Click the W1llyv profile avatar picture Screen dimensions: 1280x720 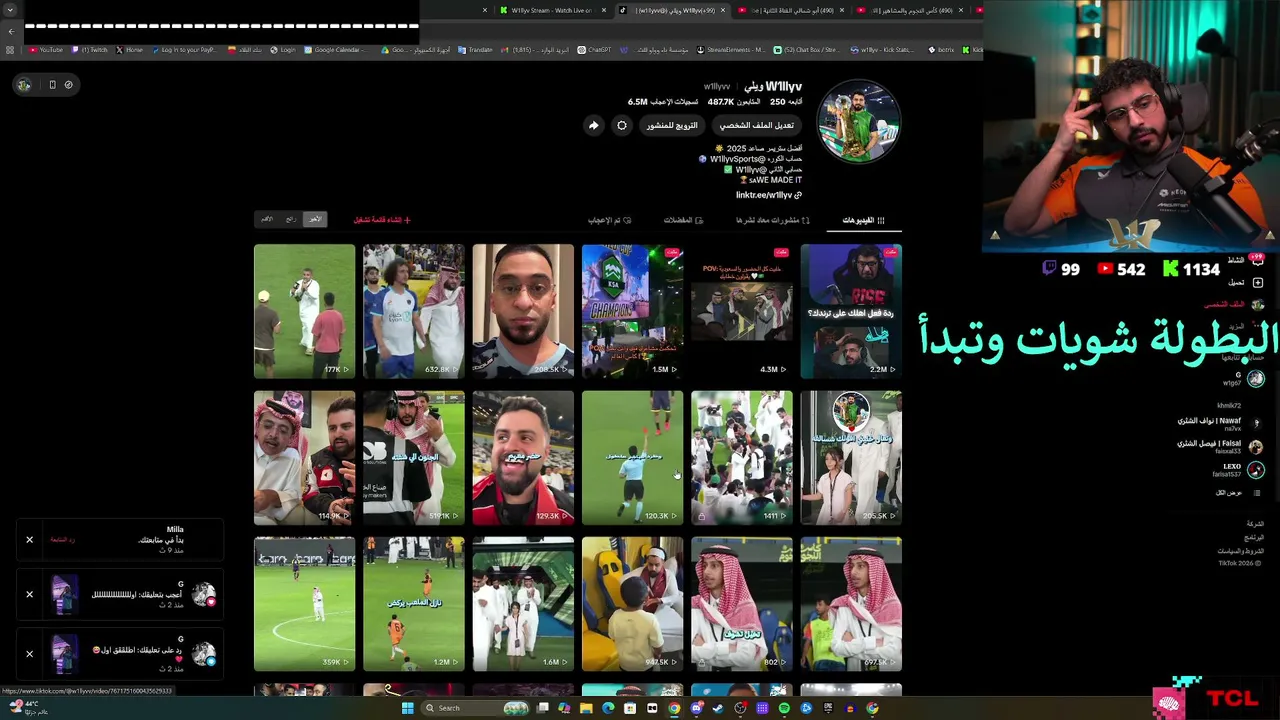(x=859, y=122)
